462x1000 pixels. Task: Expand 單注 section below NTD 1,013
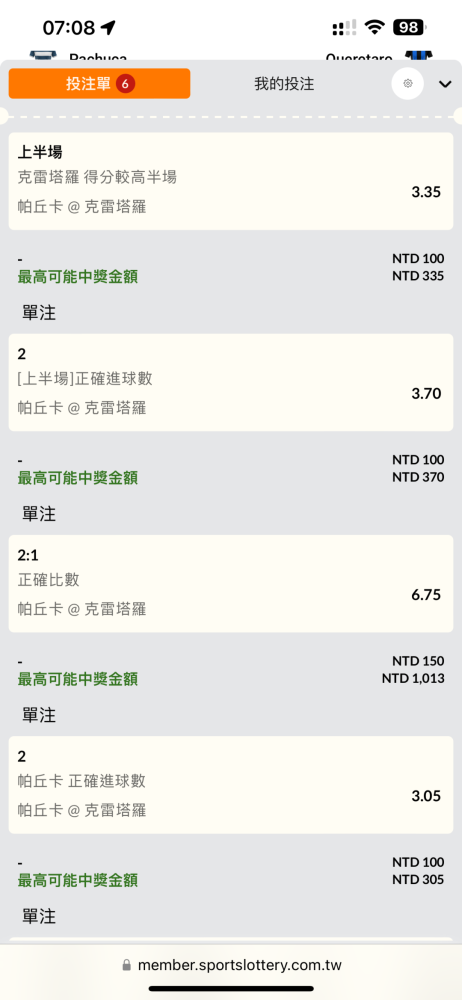click(x=39, y=715)
